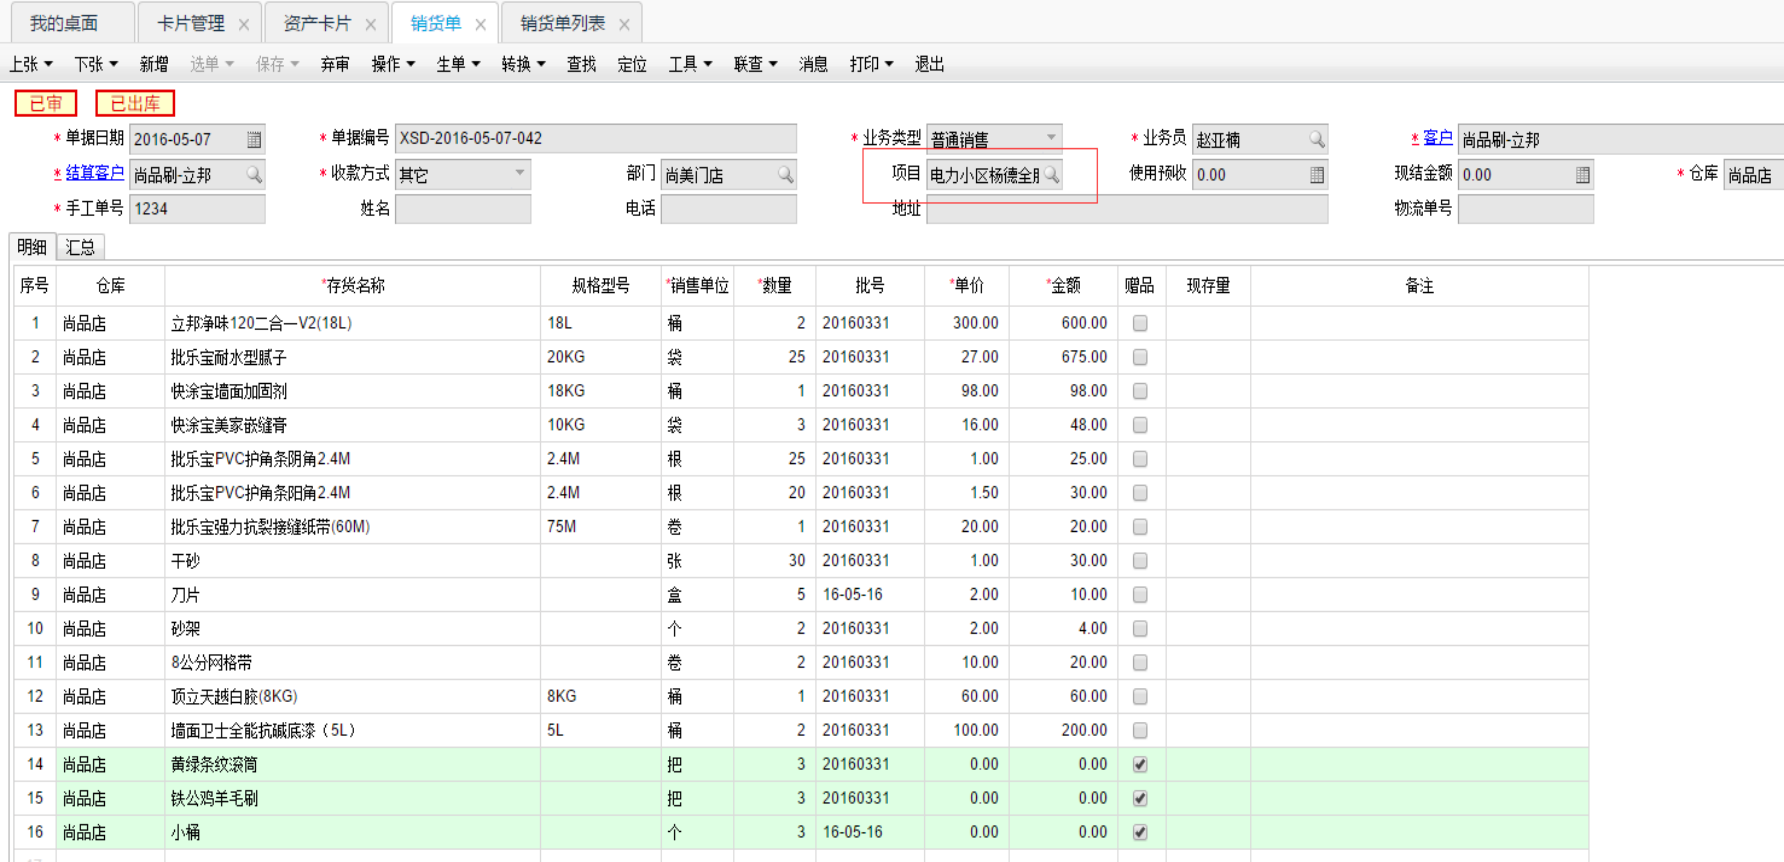The height and width of the screenshot is (862, 1784).
Task: Open the 业务类型 dropdown
Action: 1051,138
